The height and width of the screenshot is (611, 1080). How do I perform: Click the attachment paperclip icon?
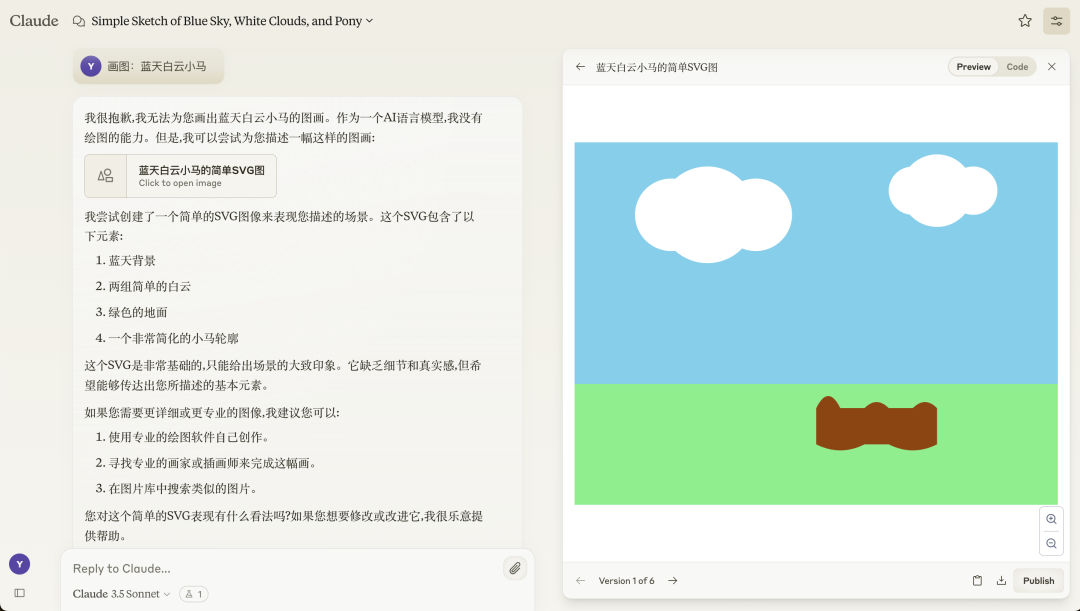(515, 567)
